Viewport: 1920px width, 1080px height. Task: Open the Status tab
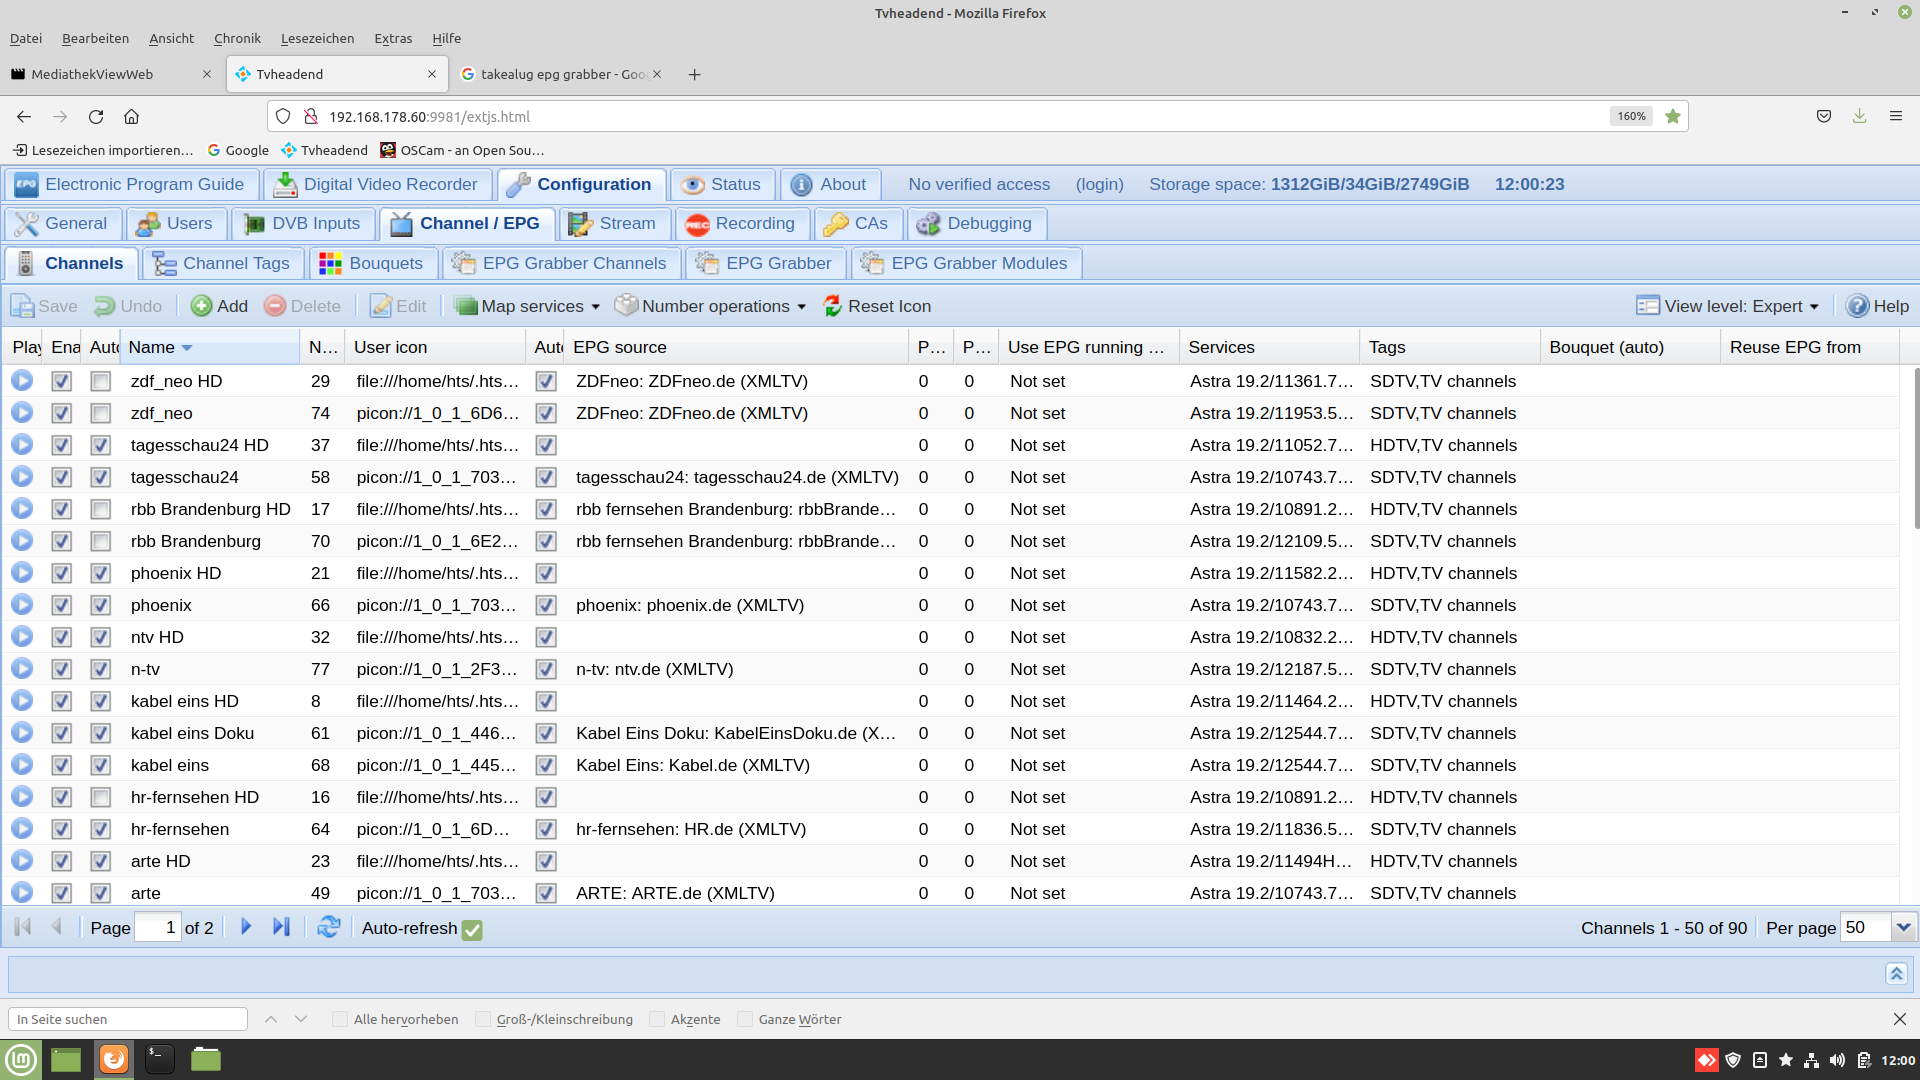(x=722, y=184)
